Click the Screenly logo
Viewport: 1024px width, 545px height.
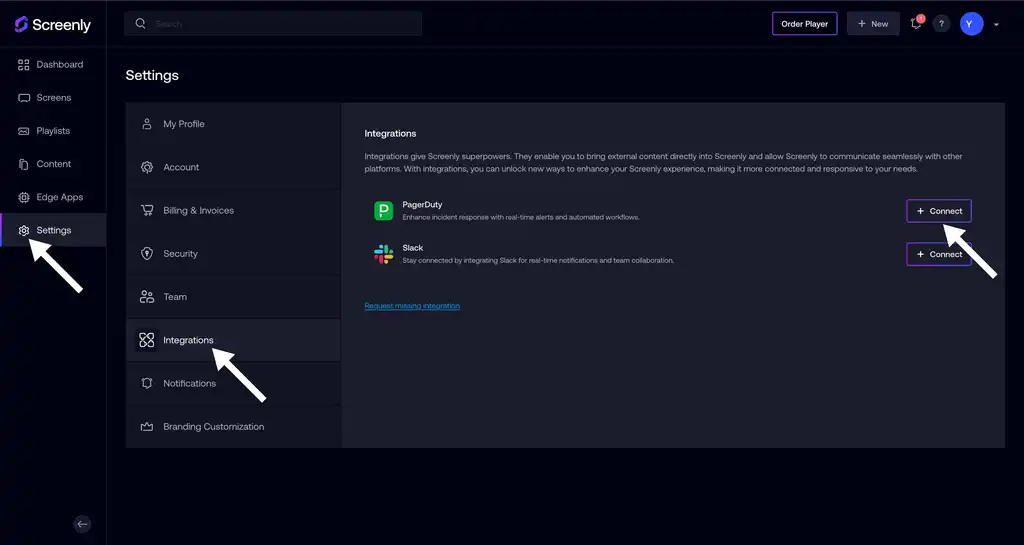click(x=52, y=25)
